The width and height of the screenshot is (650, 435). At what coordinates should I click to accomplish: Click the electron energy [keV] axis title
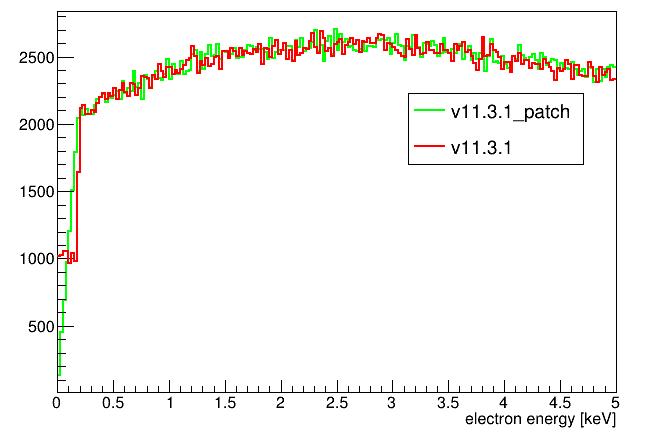(x=541, y=419)
